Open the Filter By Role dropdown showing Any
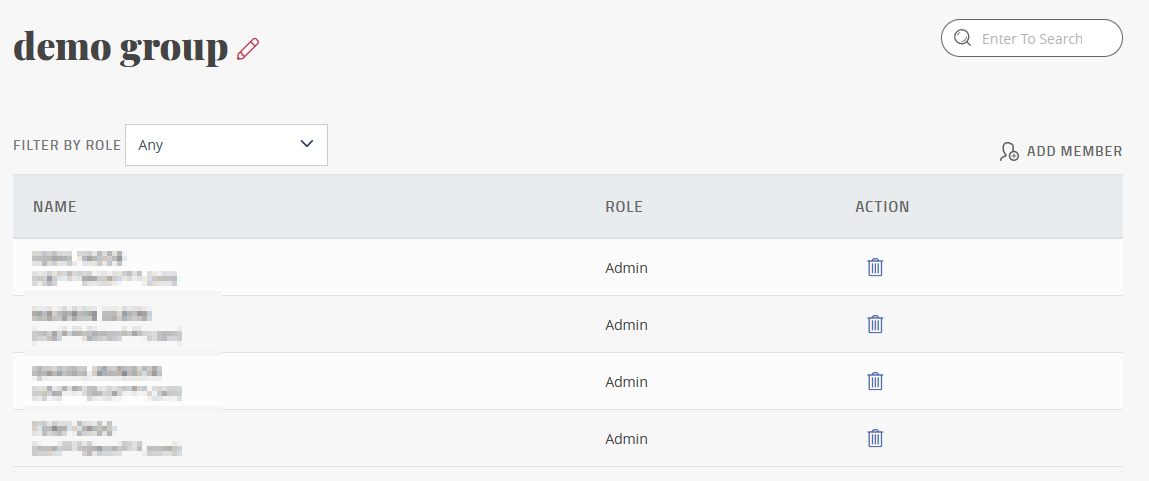Image resolution: width=1149 pixels, height=481 pixels. pos(226,145)
